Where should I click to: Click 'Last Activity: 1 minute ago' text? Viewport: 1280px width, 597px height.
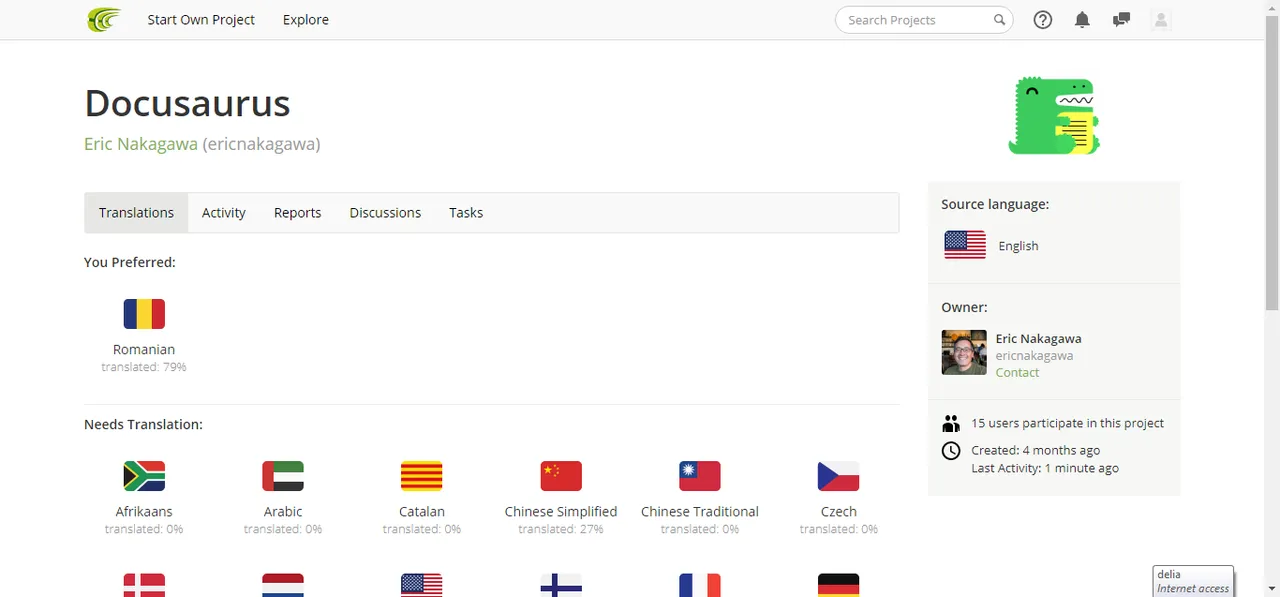1045,468
